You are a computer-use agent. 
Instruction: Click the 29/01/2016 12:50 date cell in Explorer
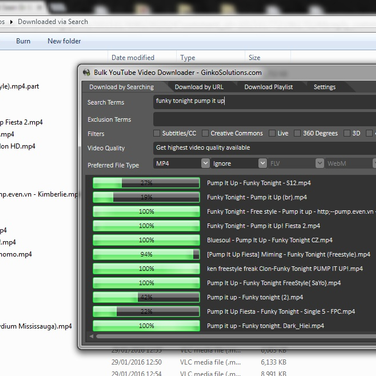tap(137, 362)
